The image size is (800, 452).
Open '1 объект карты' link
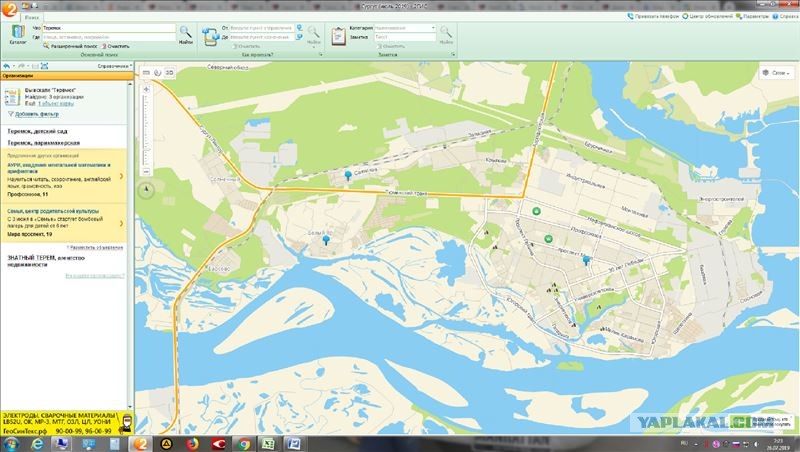[x=56, y=104]
